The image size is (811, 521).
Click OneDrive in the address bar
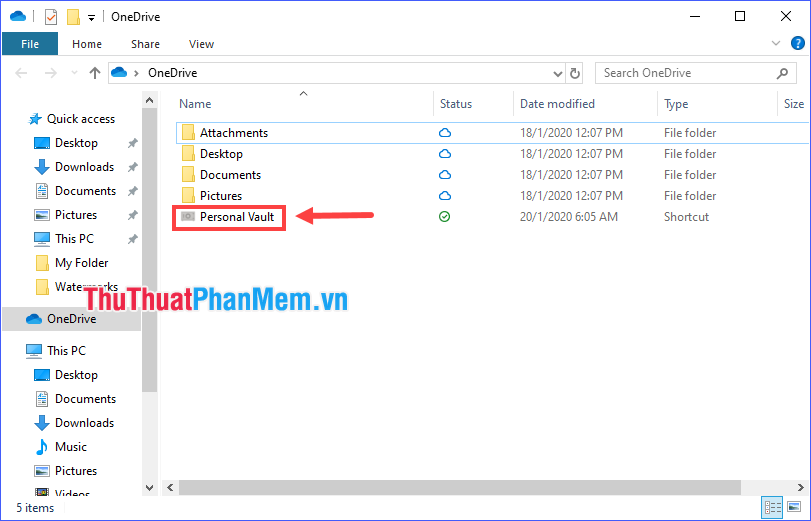pos(172,73)
